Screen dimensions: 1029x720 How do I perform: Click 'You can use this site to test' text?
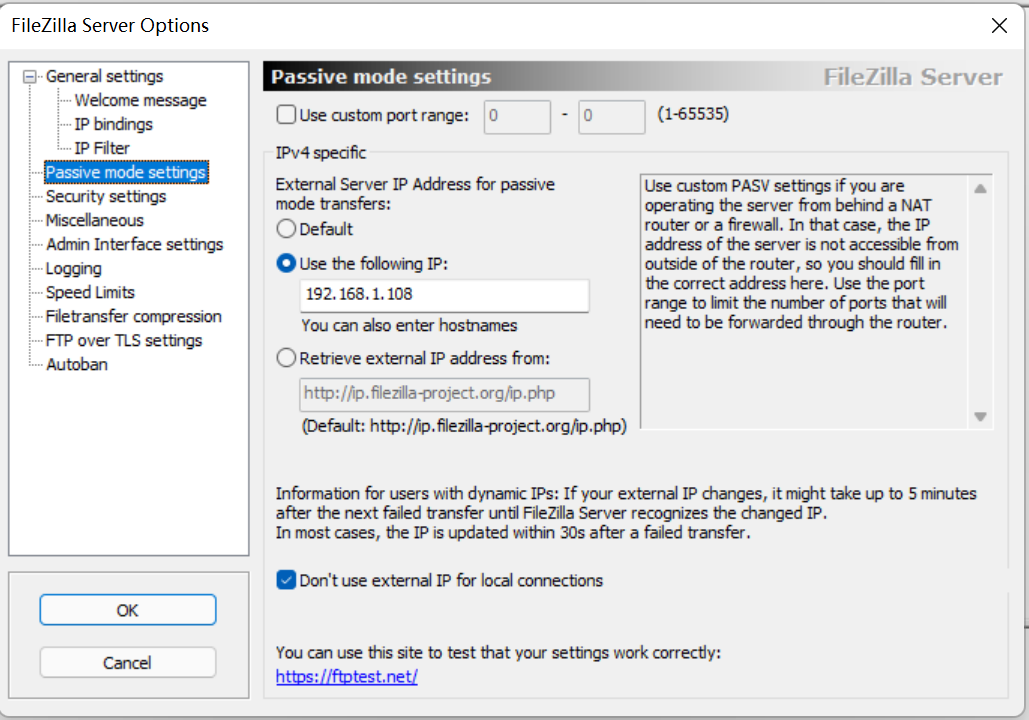(x=498, y=652)
